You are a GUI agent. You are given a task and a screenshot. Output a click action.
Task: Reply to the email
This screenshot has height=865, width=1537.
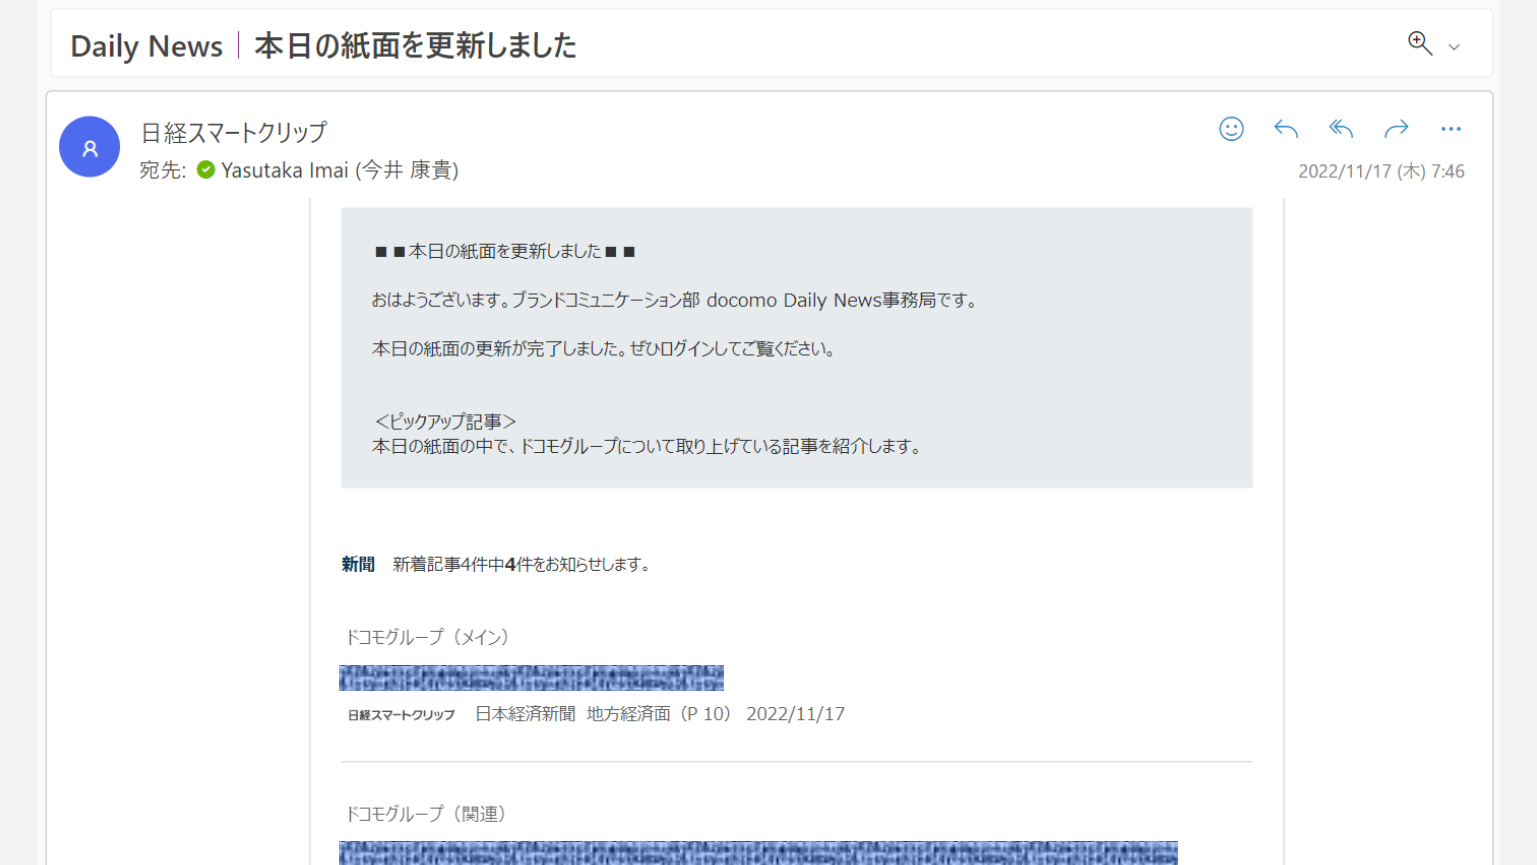click(1286, 129)
